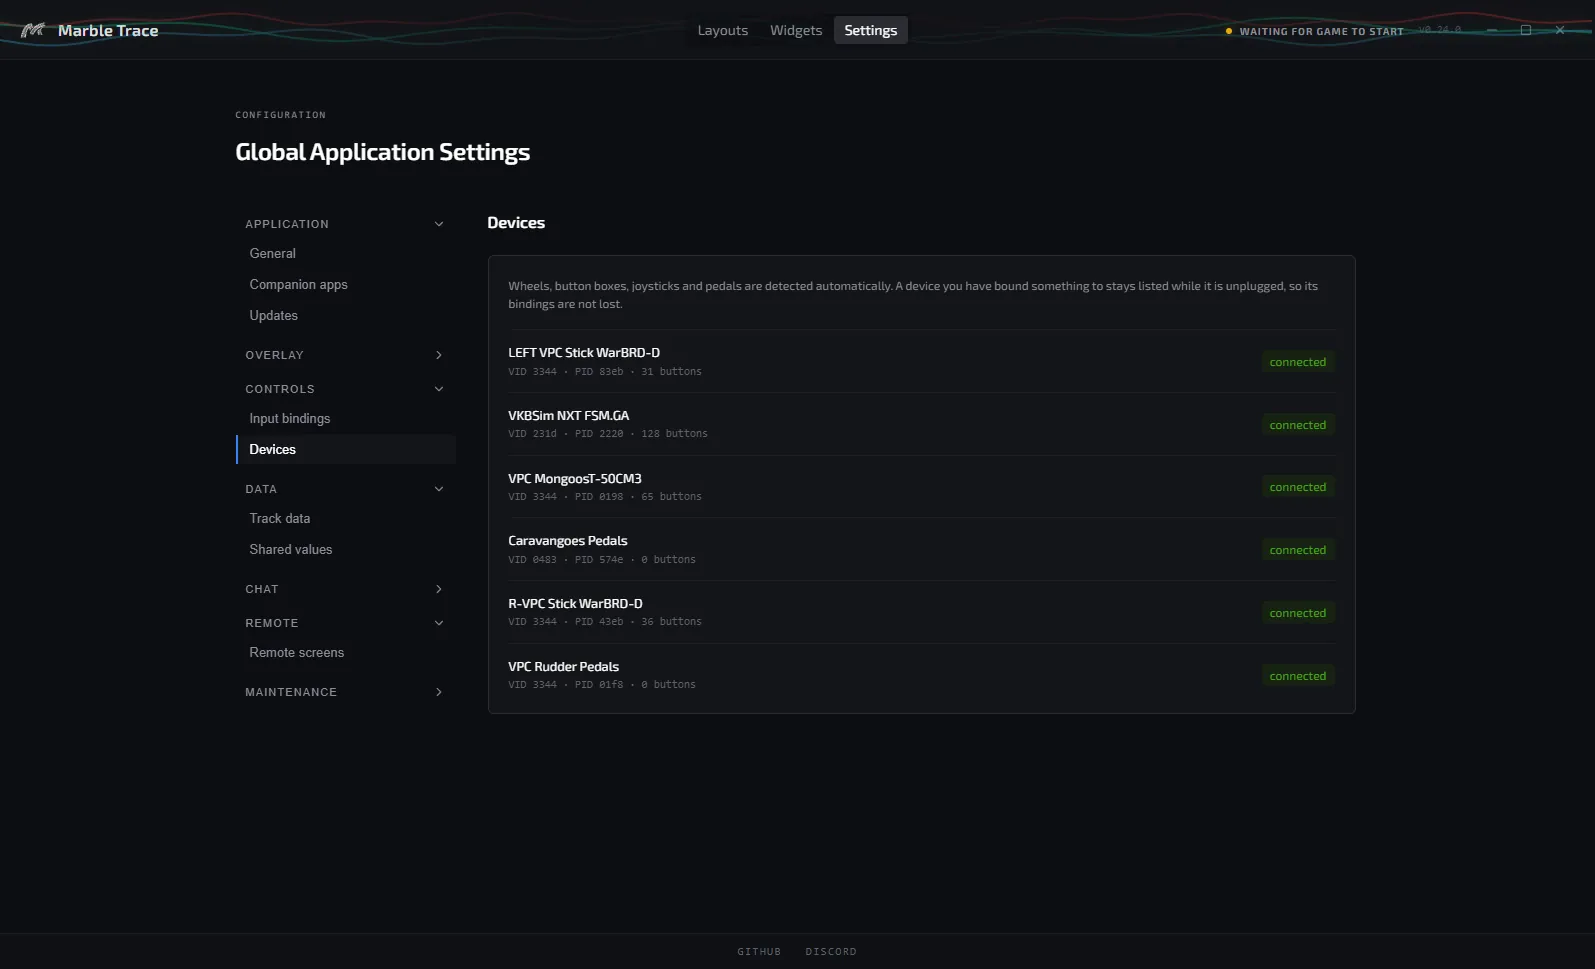Collapse the REMOTE section chevron

(439, 623)
